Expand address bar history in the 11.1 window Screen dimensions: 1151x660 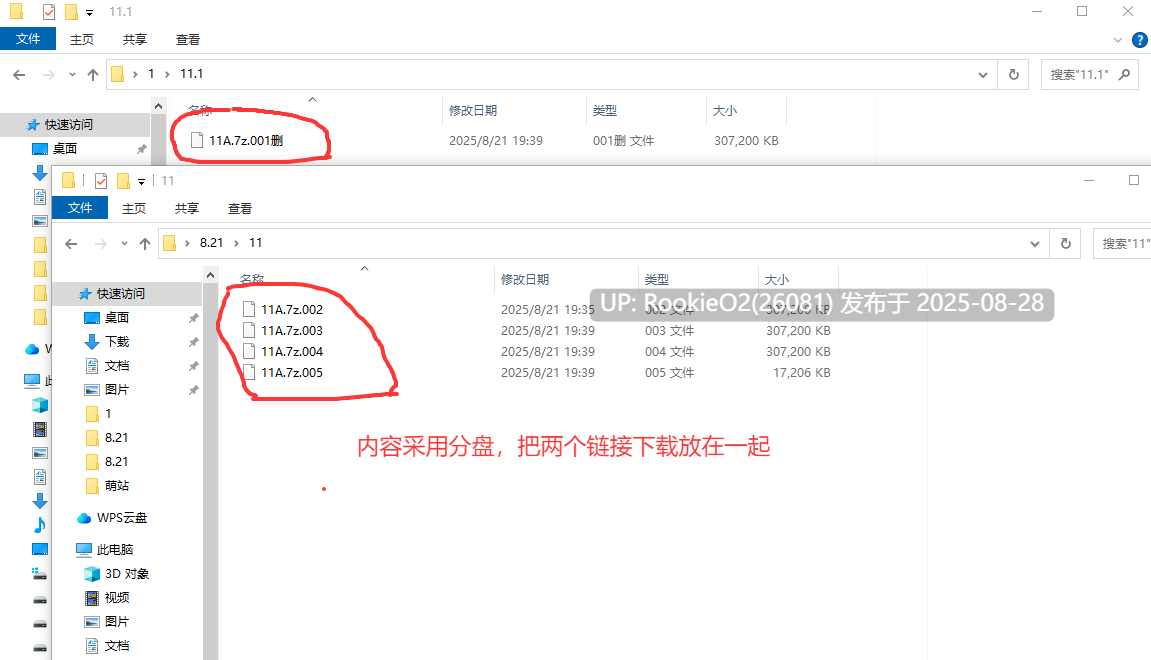tap(983, 75)
